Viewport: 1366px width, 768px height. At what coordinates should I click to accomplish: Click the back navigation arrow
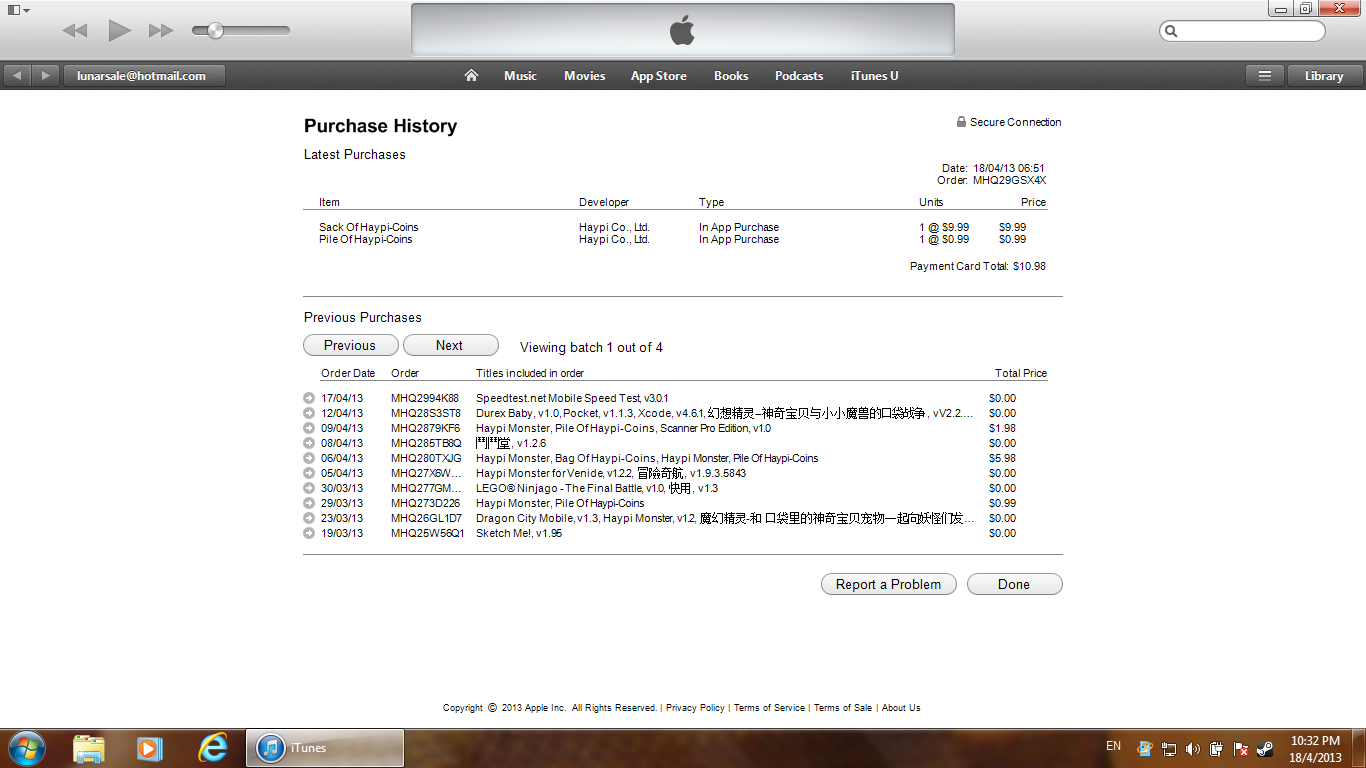pos(18,76)
